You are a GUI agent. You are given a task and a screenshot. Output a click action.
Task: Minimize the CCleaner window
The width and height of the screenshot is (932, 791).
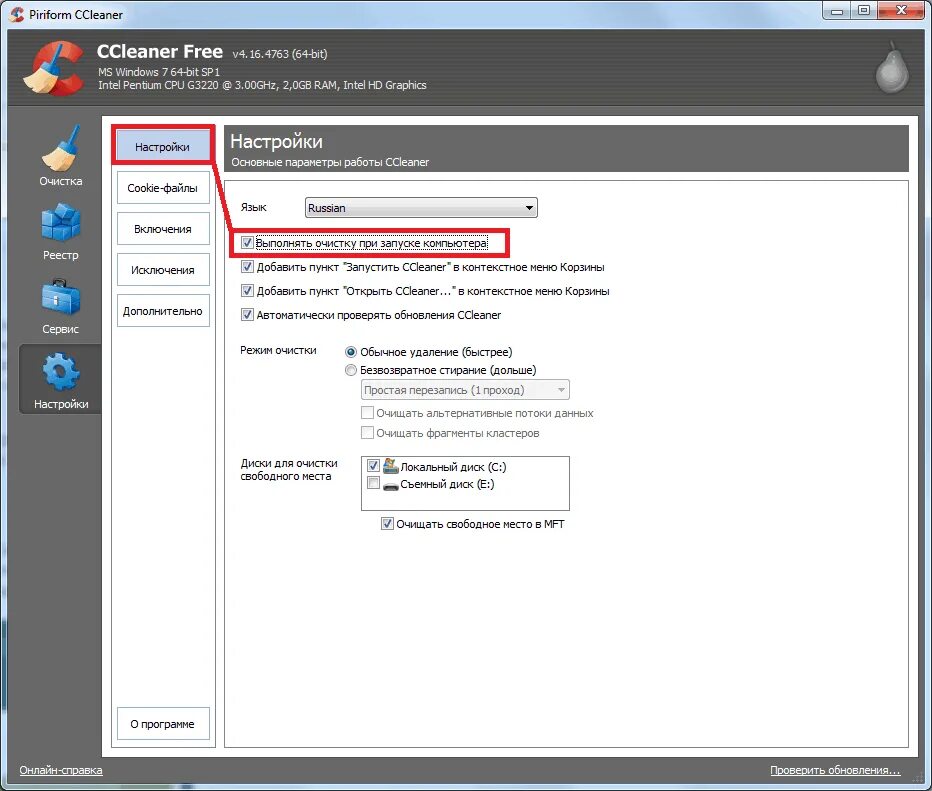pos(836,10)
